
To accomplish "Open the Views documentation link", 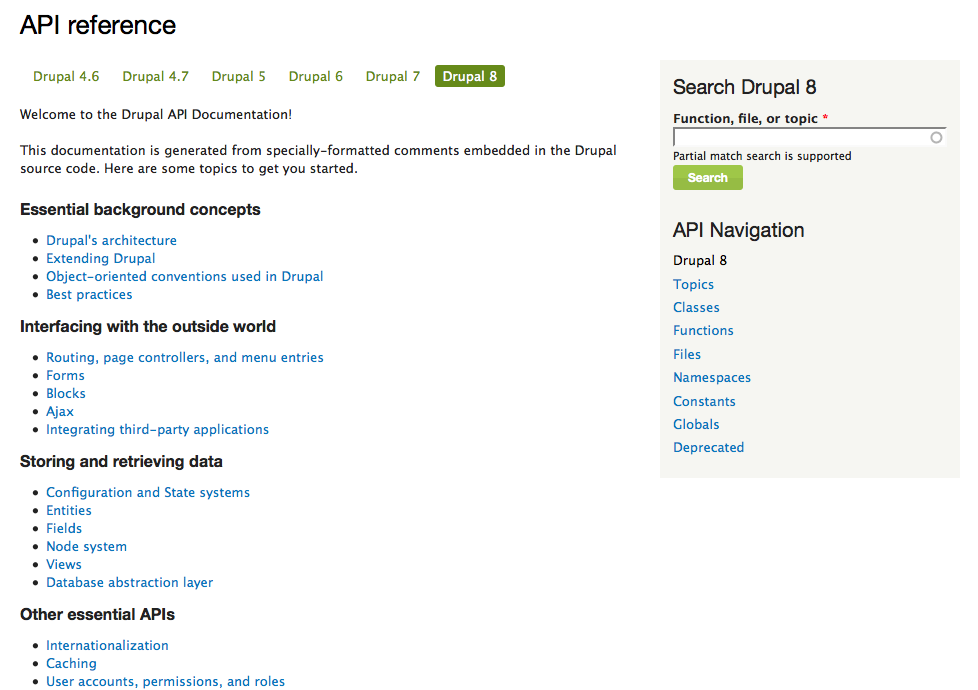I will [63, 564].
